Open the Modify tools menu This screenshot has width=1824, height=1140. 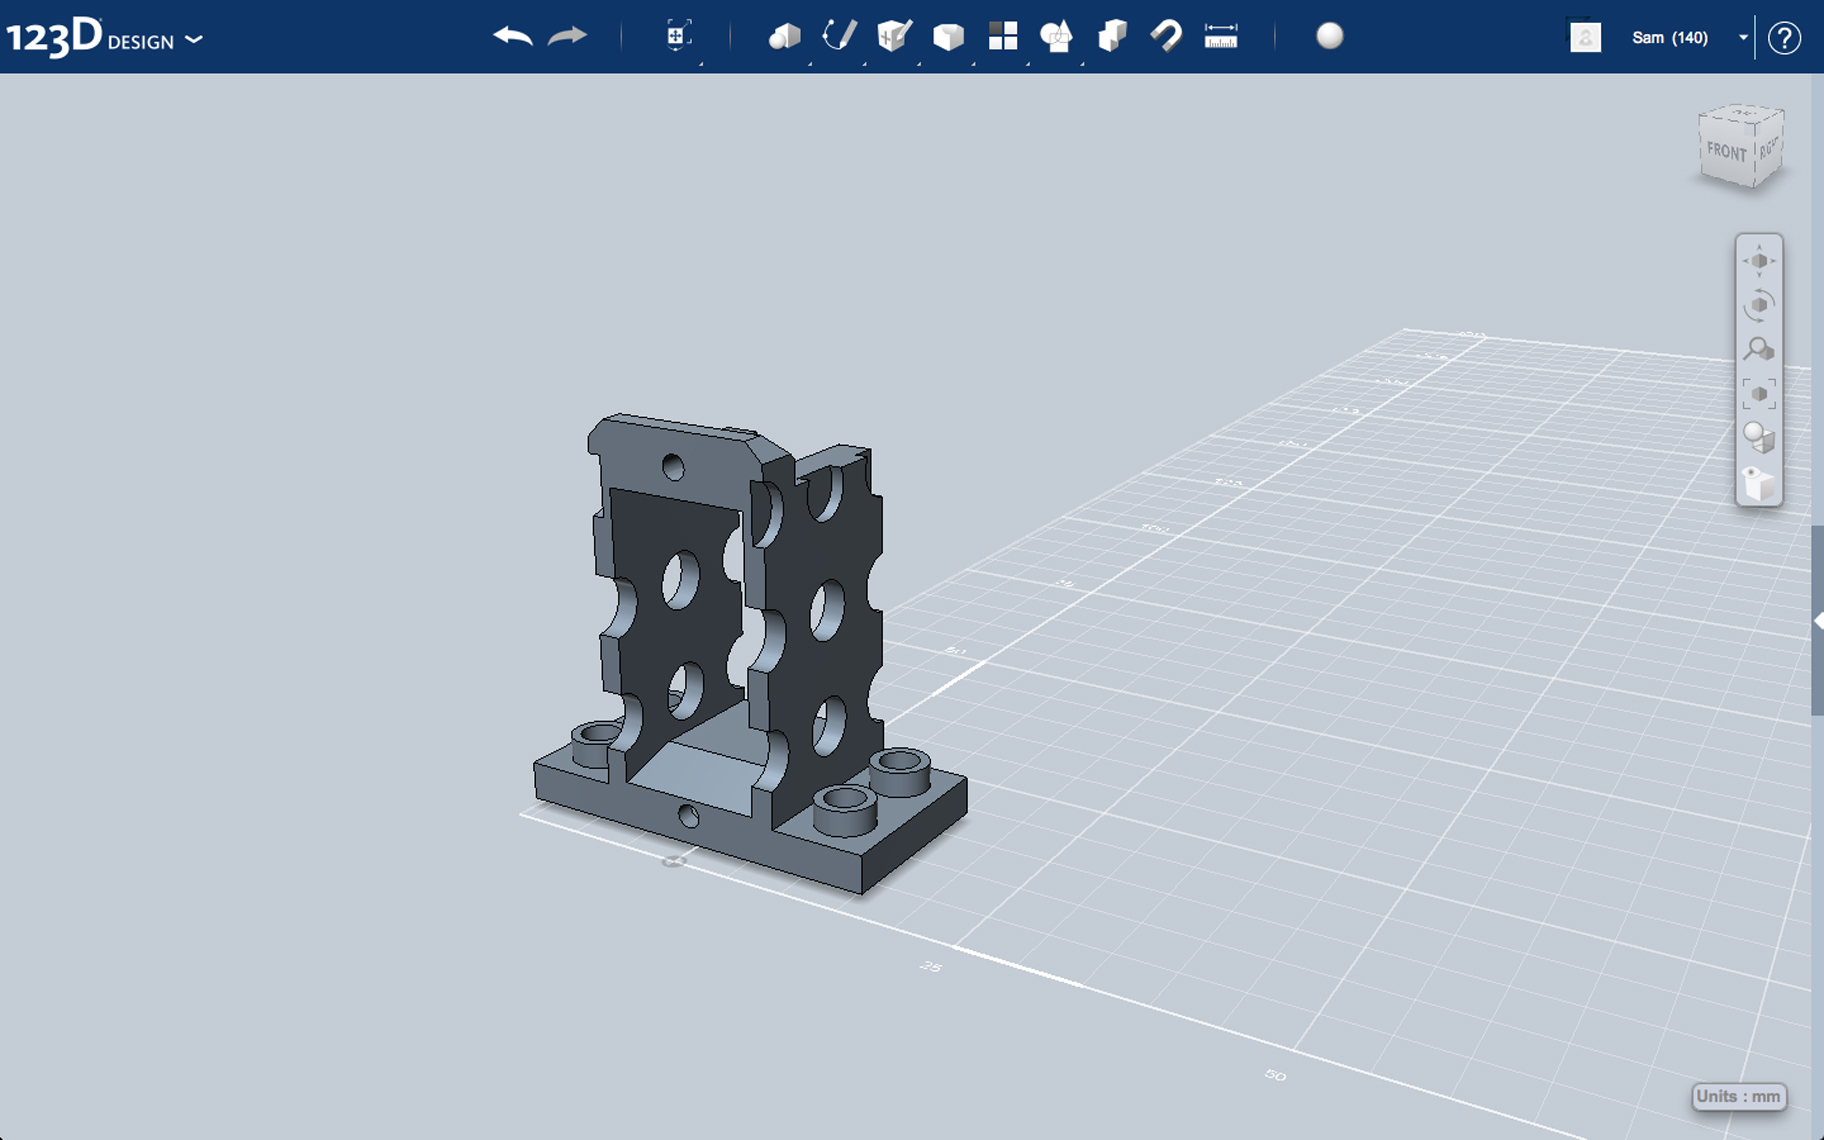point(948,37)
